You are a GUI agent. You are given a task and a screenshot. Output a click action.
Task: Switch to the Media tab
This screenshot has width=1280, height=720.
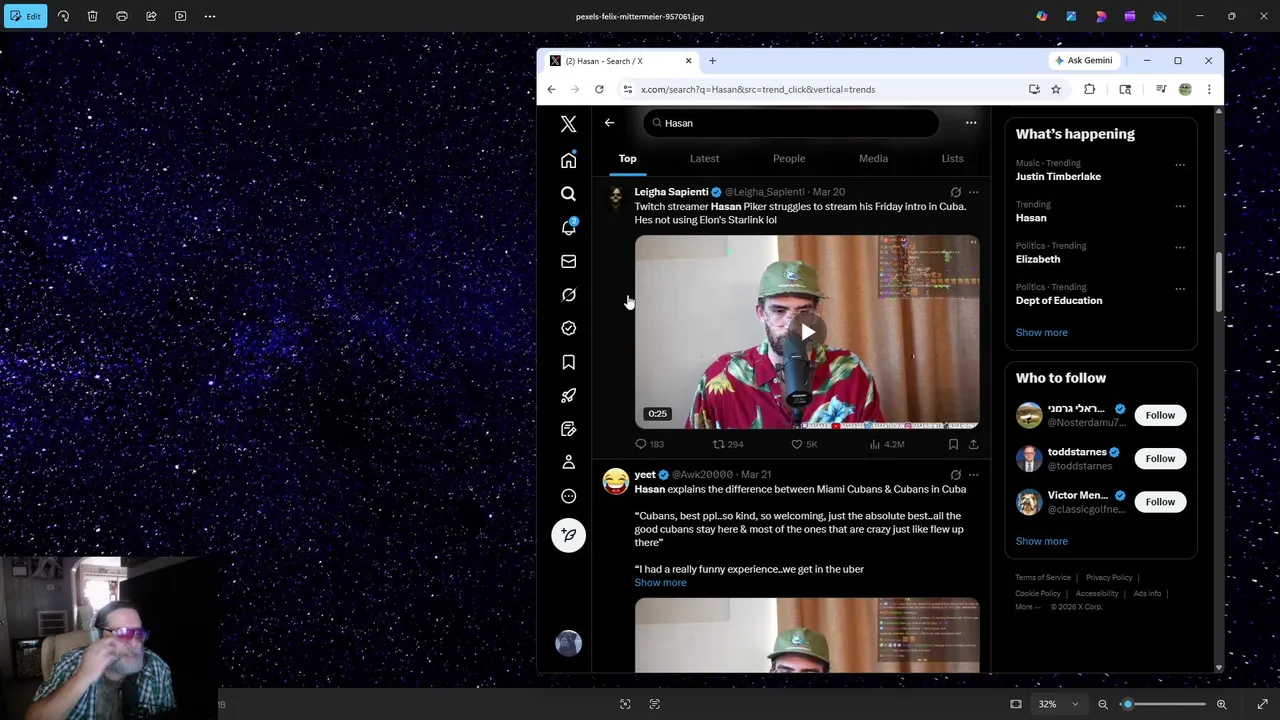click(873, 158)
